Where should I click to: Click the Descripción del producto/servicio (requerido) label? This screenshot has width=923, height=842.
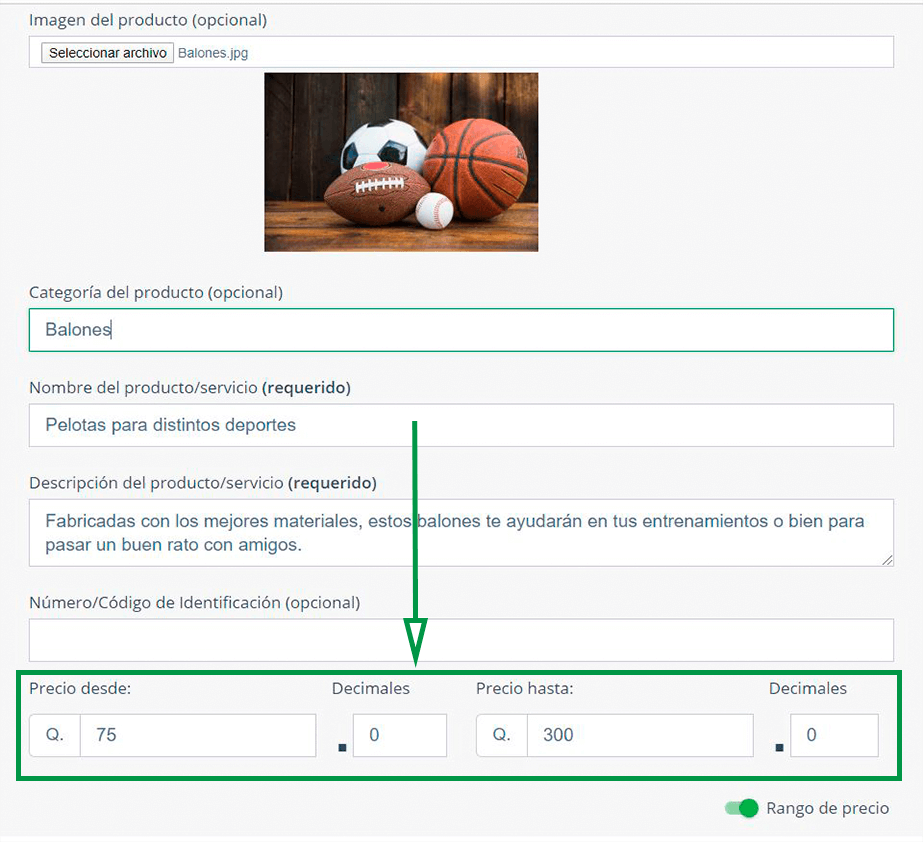click(x=203, y=483)
